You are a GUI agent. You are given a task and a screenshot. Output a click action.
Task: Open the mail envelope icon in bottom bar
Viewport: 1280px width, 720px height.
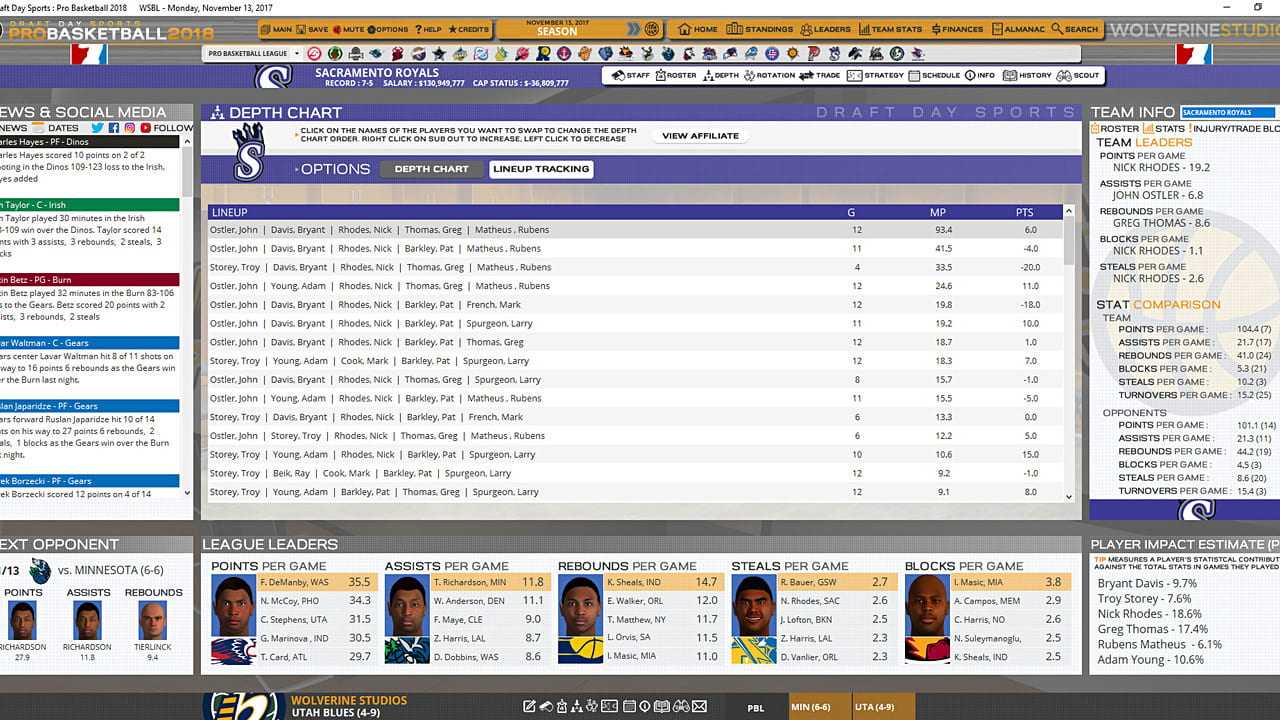(700, 707)
